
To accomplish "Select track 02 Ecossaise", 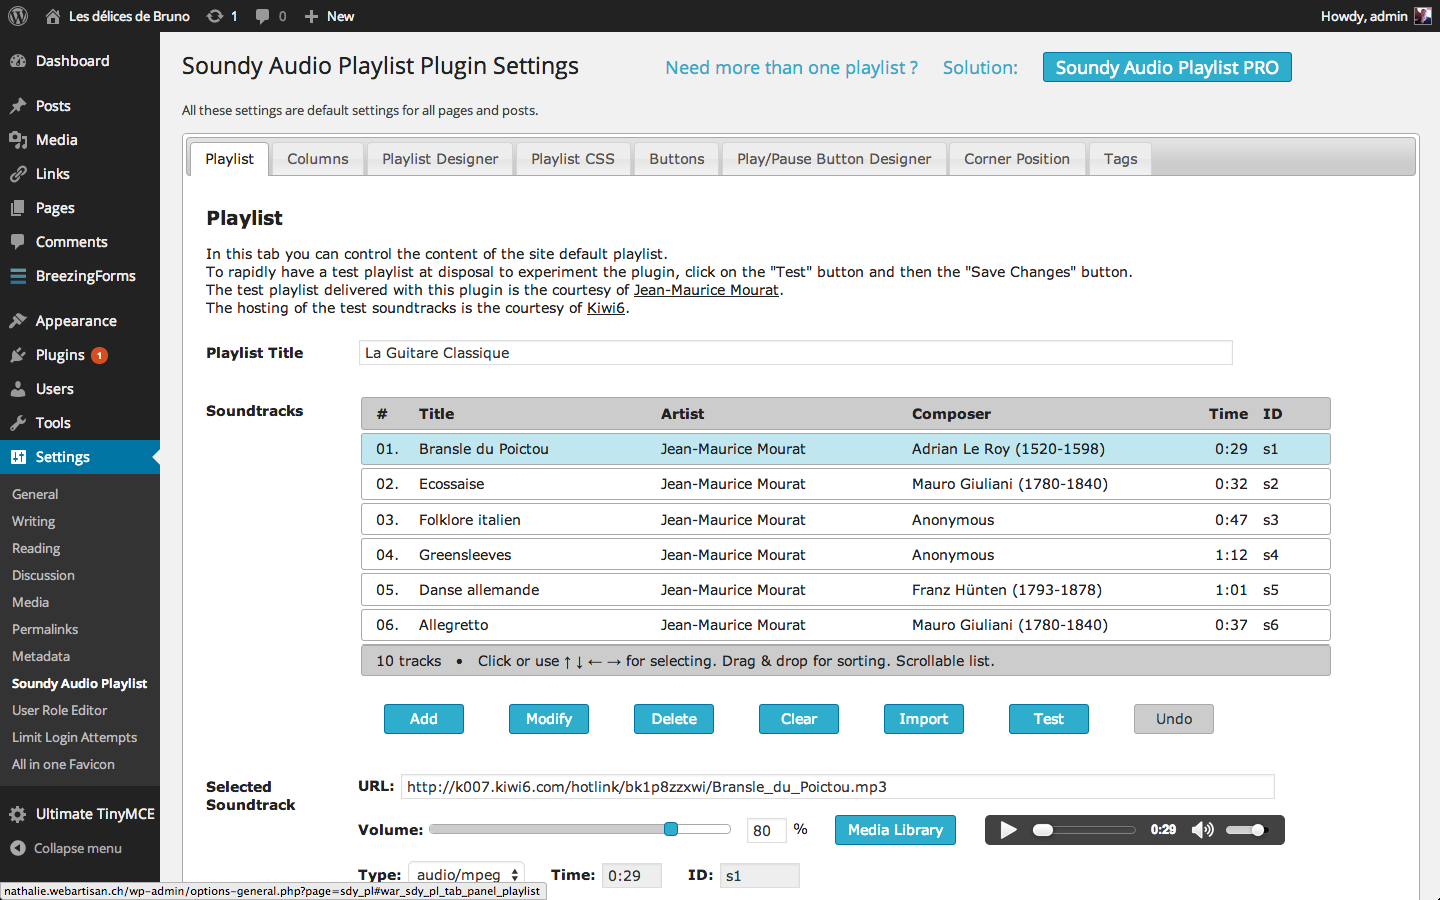I will pyautogui.click(x=846, y=484).
